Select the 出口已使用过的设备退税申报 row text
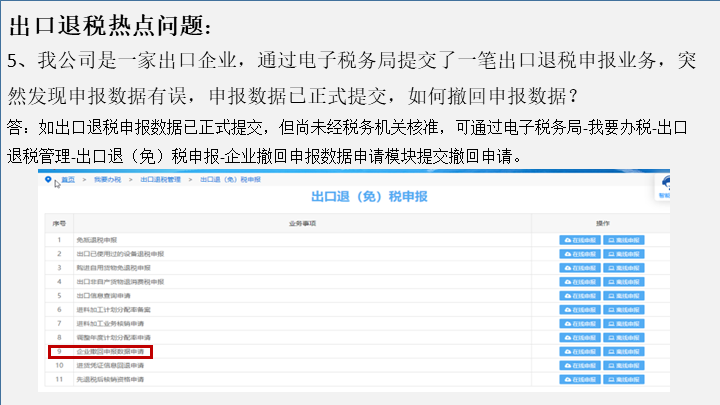Image resolution: width=720 pixels, height=405 pixels. pos(120,254)
